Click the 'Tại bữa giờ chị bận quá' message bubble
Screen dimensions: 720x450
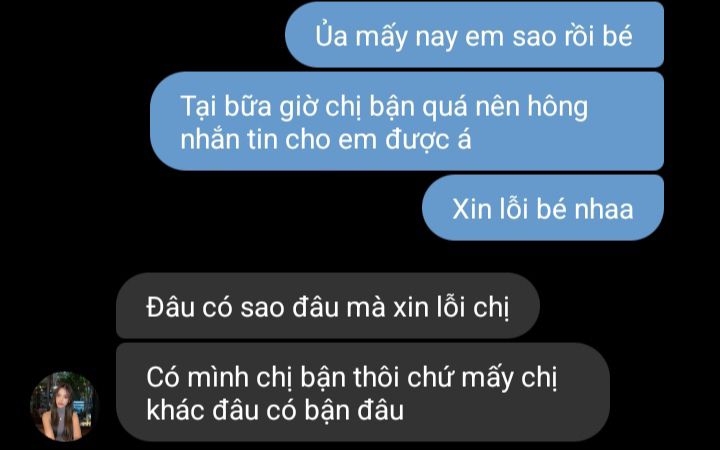click(x=407, y=122)
